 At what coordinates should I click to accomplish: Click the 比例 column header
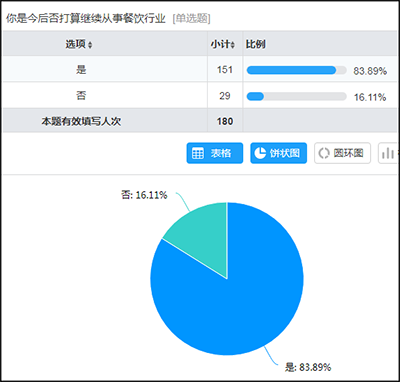tap(255, 44)
